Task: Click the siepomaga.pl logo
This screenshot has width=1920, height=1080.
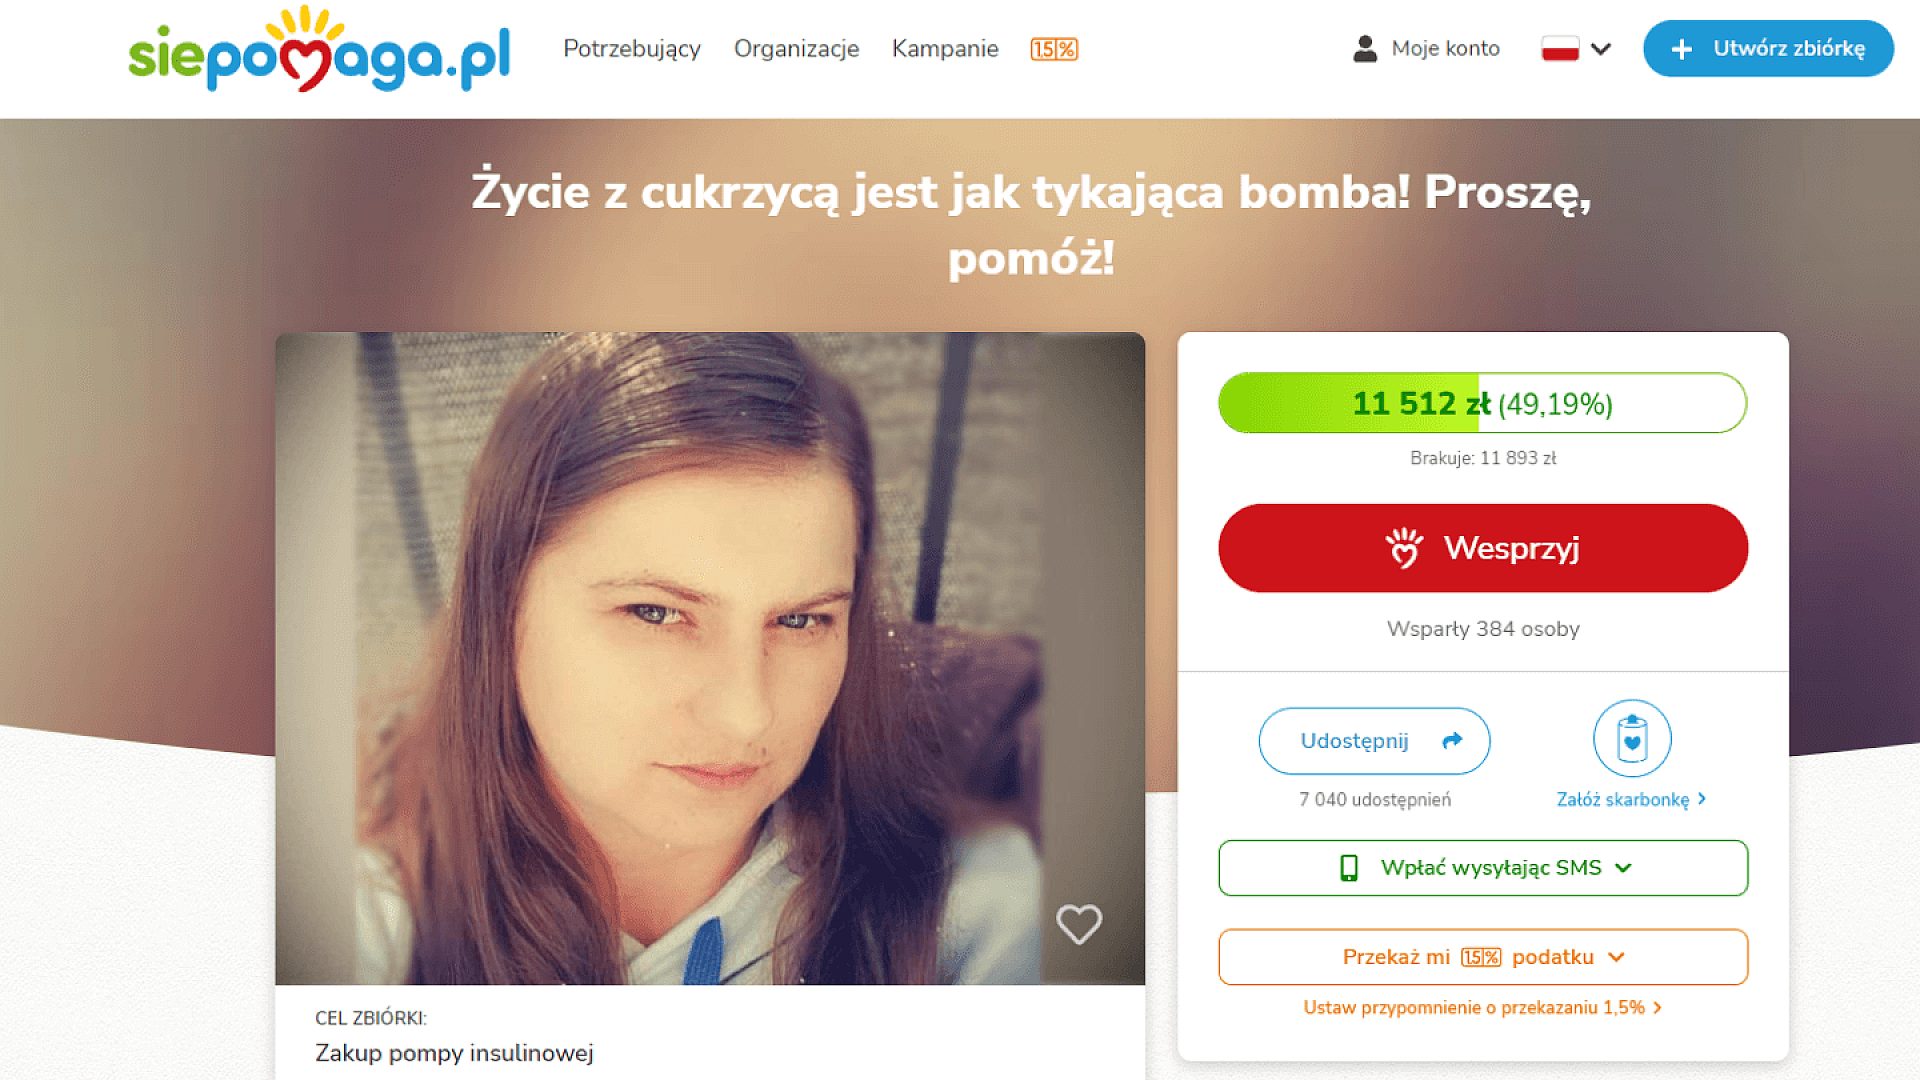Action: 319,48
